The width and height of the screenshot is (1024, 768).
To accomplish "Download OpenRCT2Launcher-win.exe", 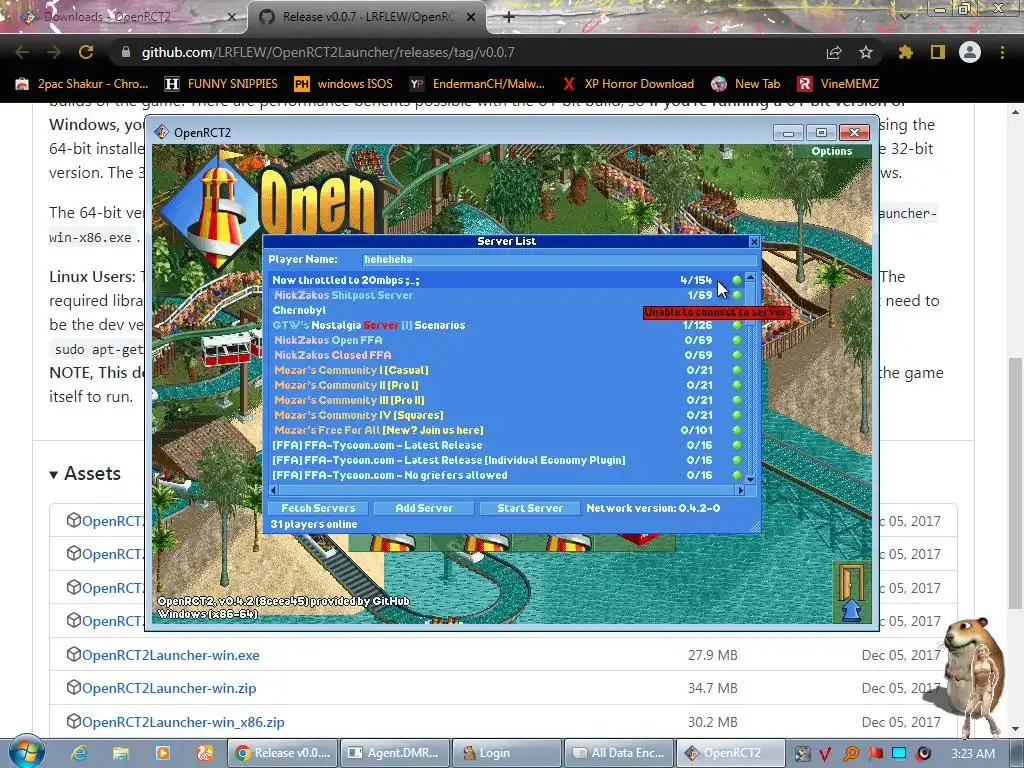I will coord(170,655).
